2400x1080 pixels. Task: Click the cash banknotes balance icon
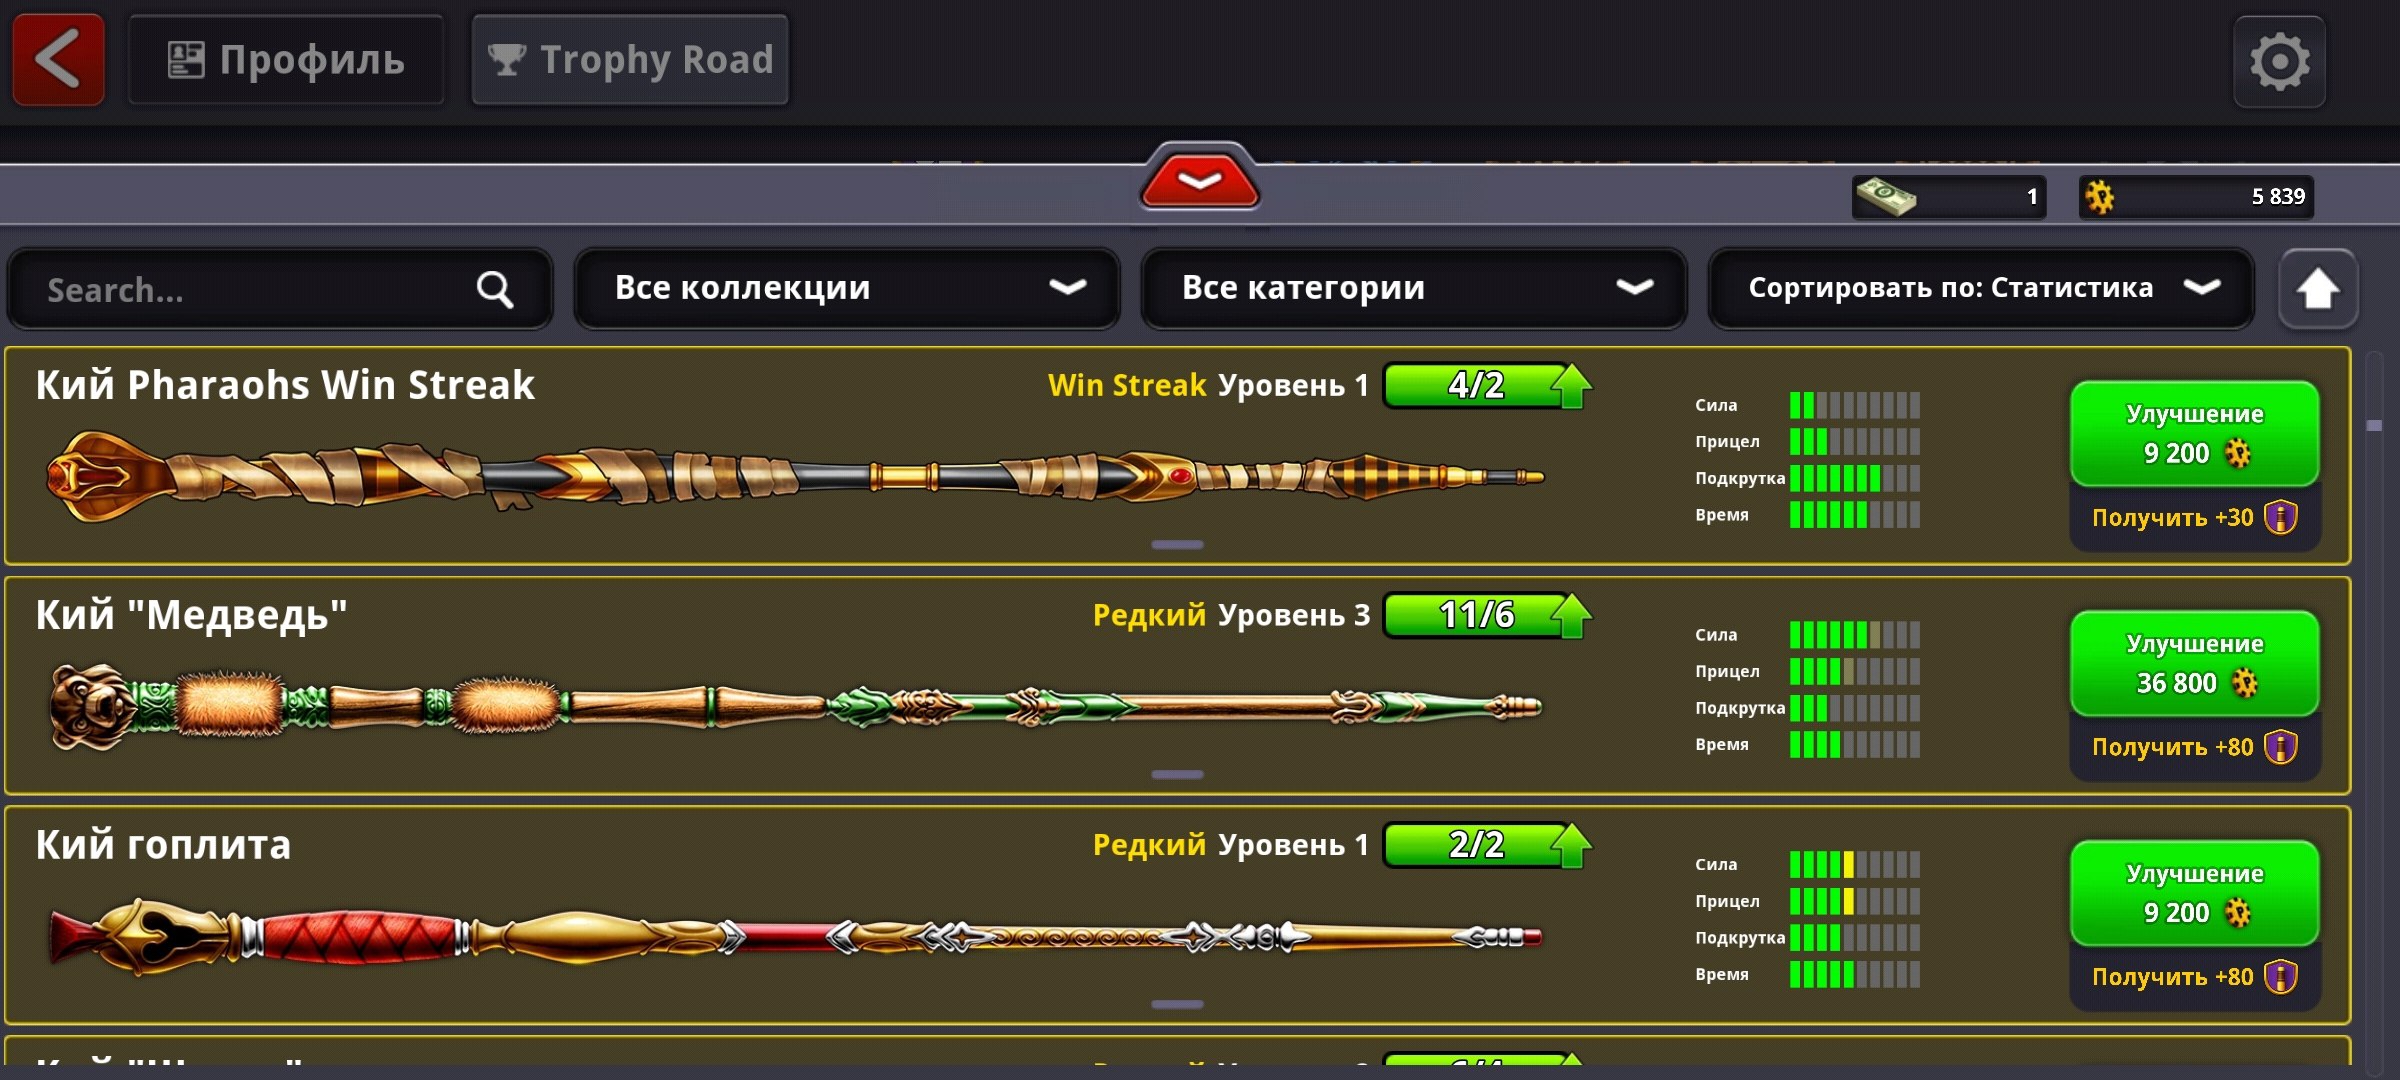coord(1885,196)
